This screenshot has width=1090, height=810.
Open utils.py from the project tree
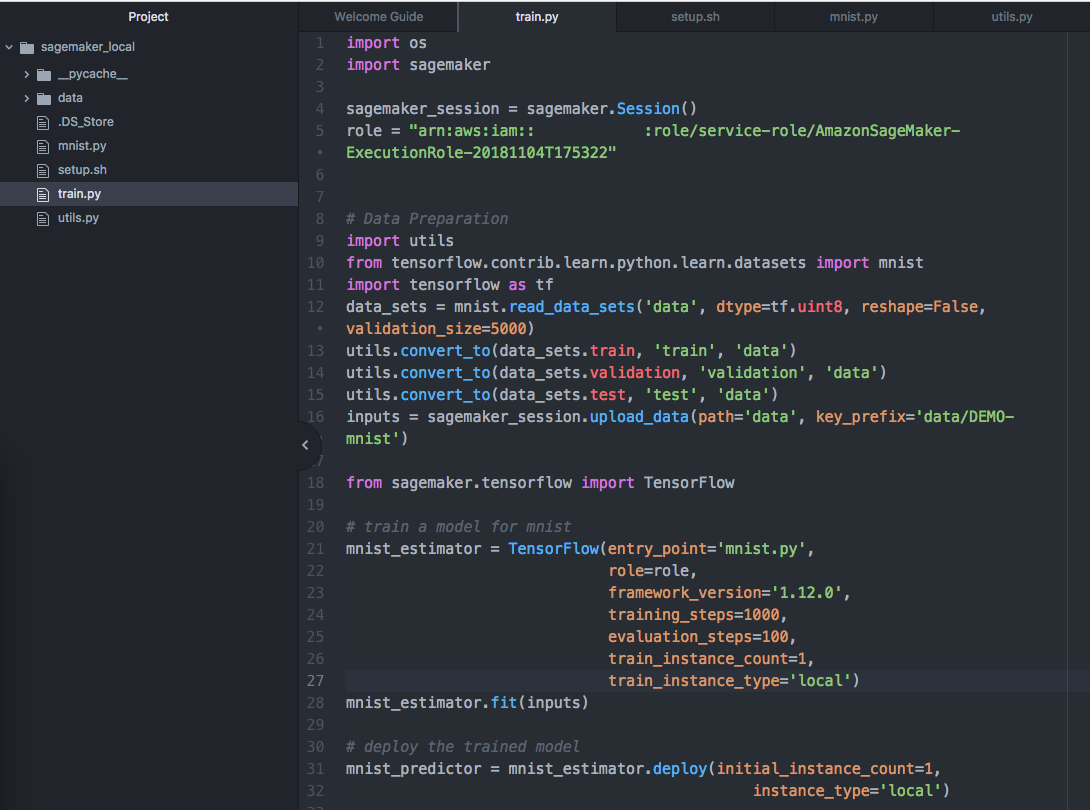[78, 218]
